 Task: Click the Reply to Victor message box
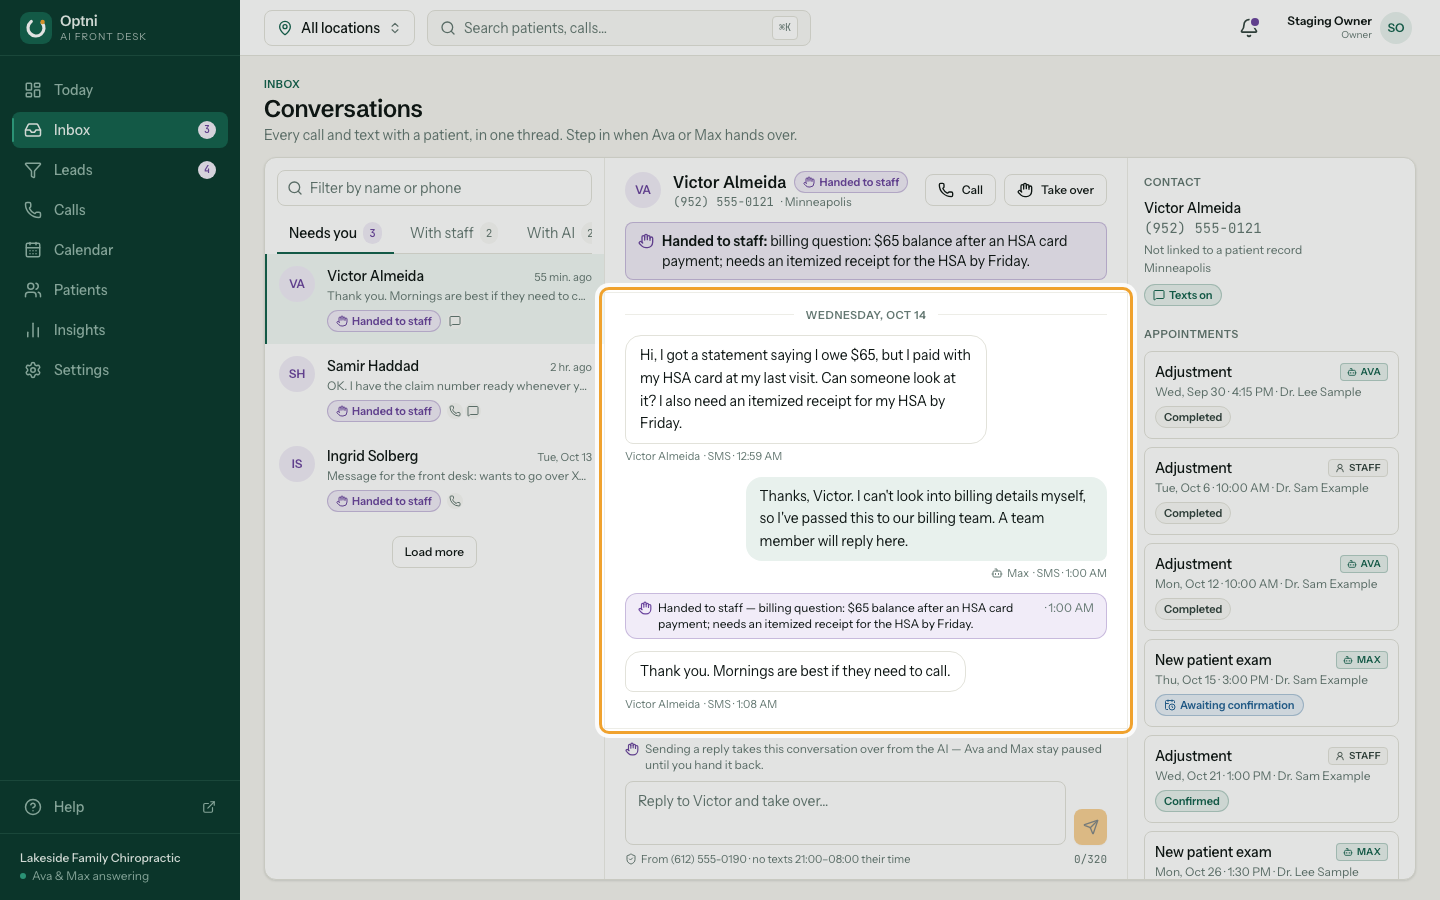tap(845, 813)
